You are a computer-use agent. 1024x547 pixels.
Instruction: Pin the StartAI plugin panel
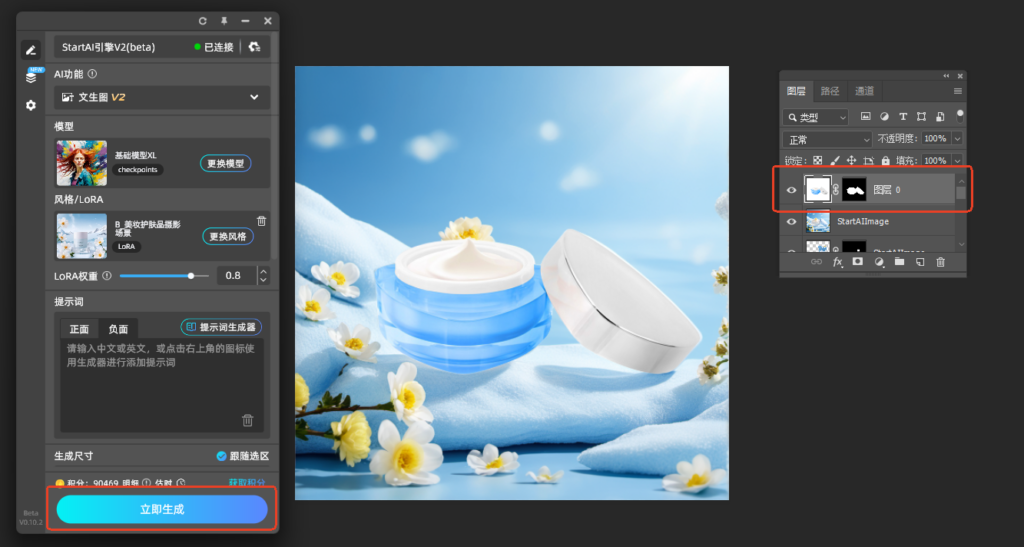(x=224, y=21)
